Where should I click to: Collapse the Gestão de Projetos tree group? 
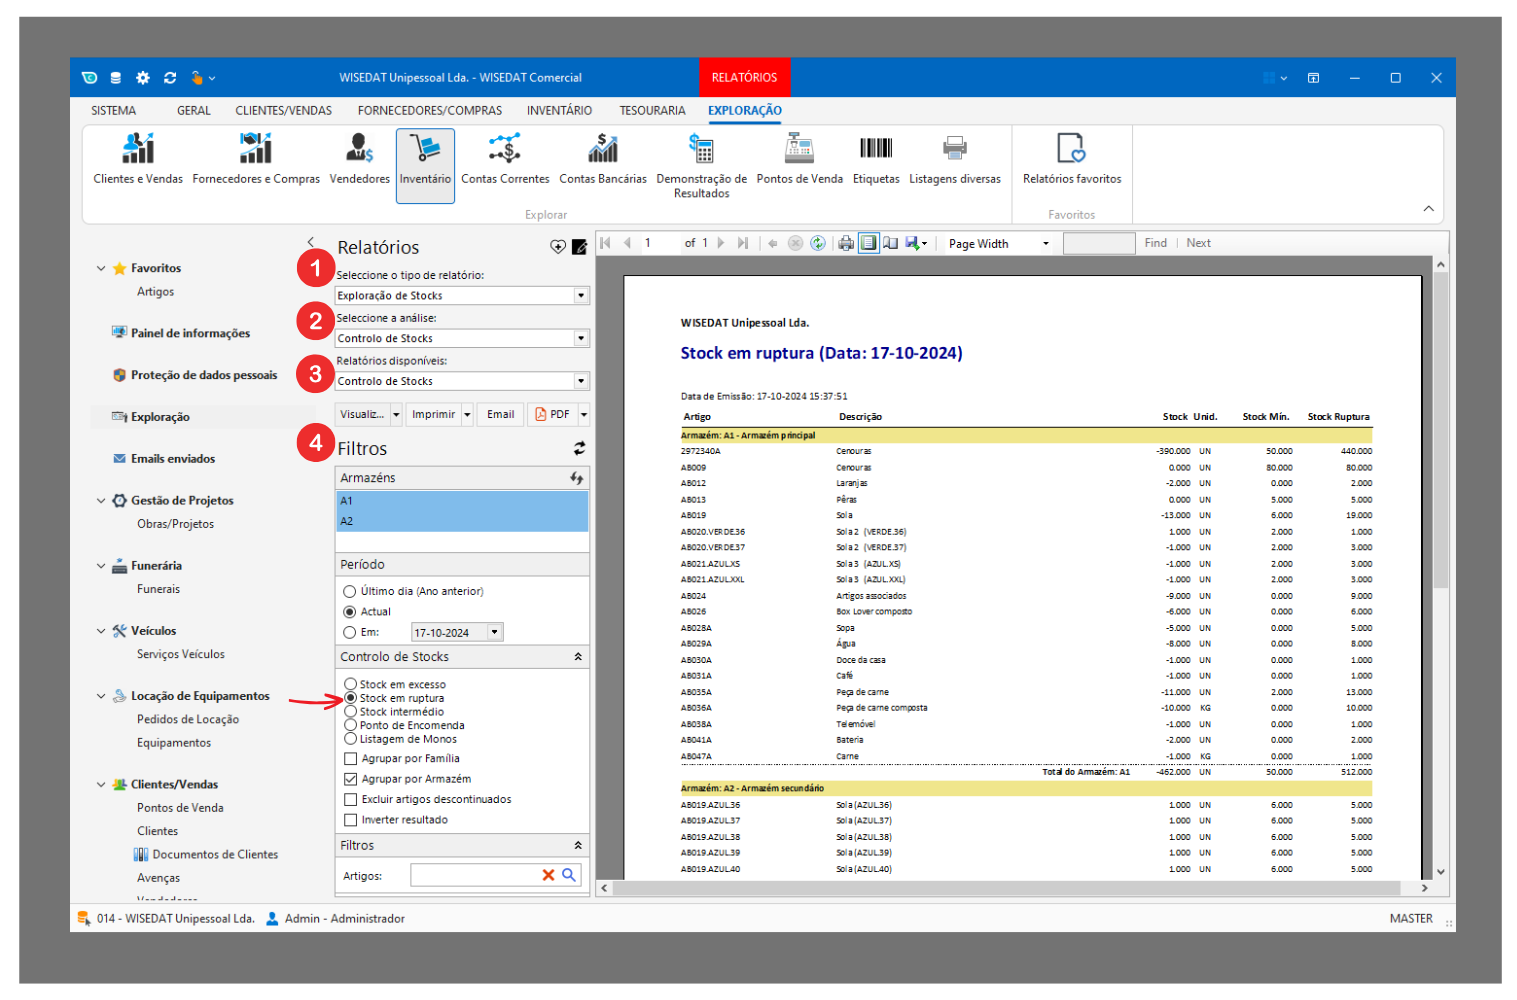[101, 501]
